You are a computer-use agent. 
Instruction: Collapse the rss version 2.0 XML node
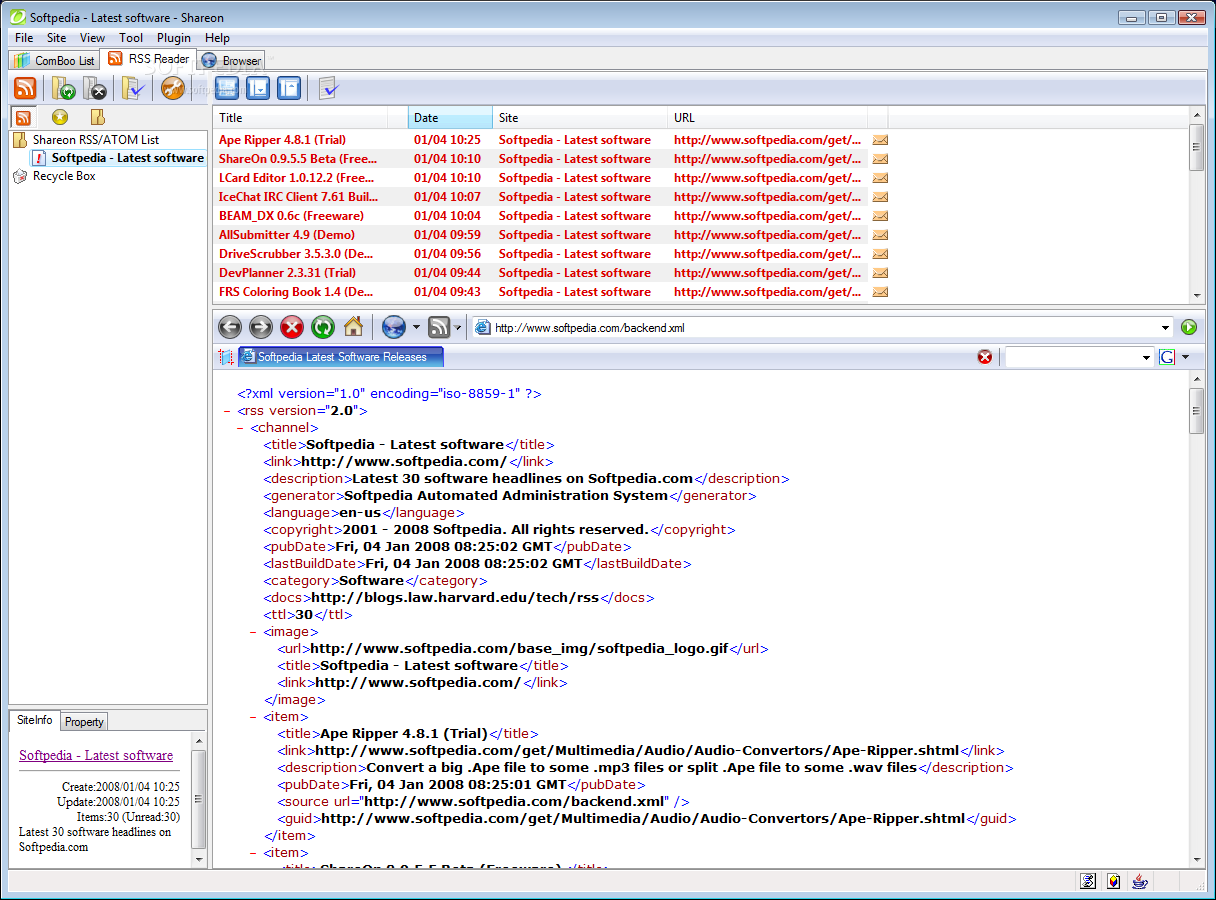pos(228,411)
